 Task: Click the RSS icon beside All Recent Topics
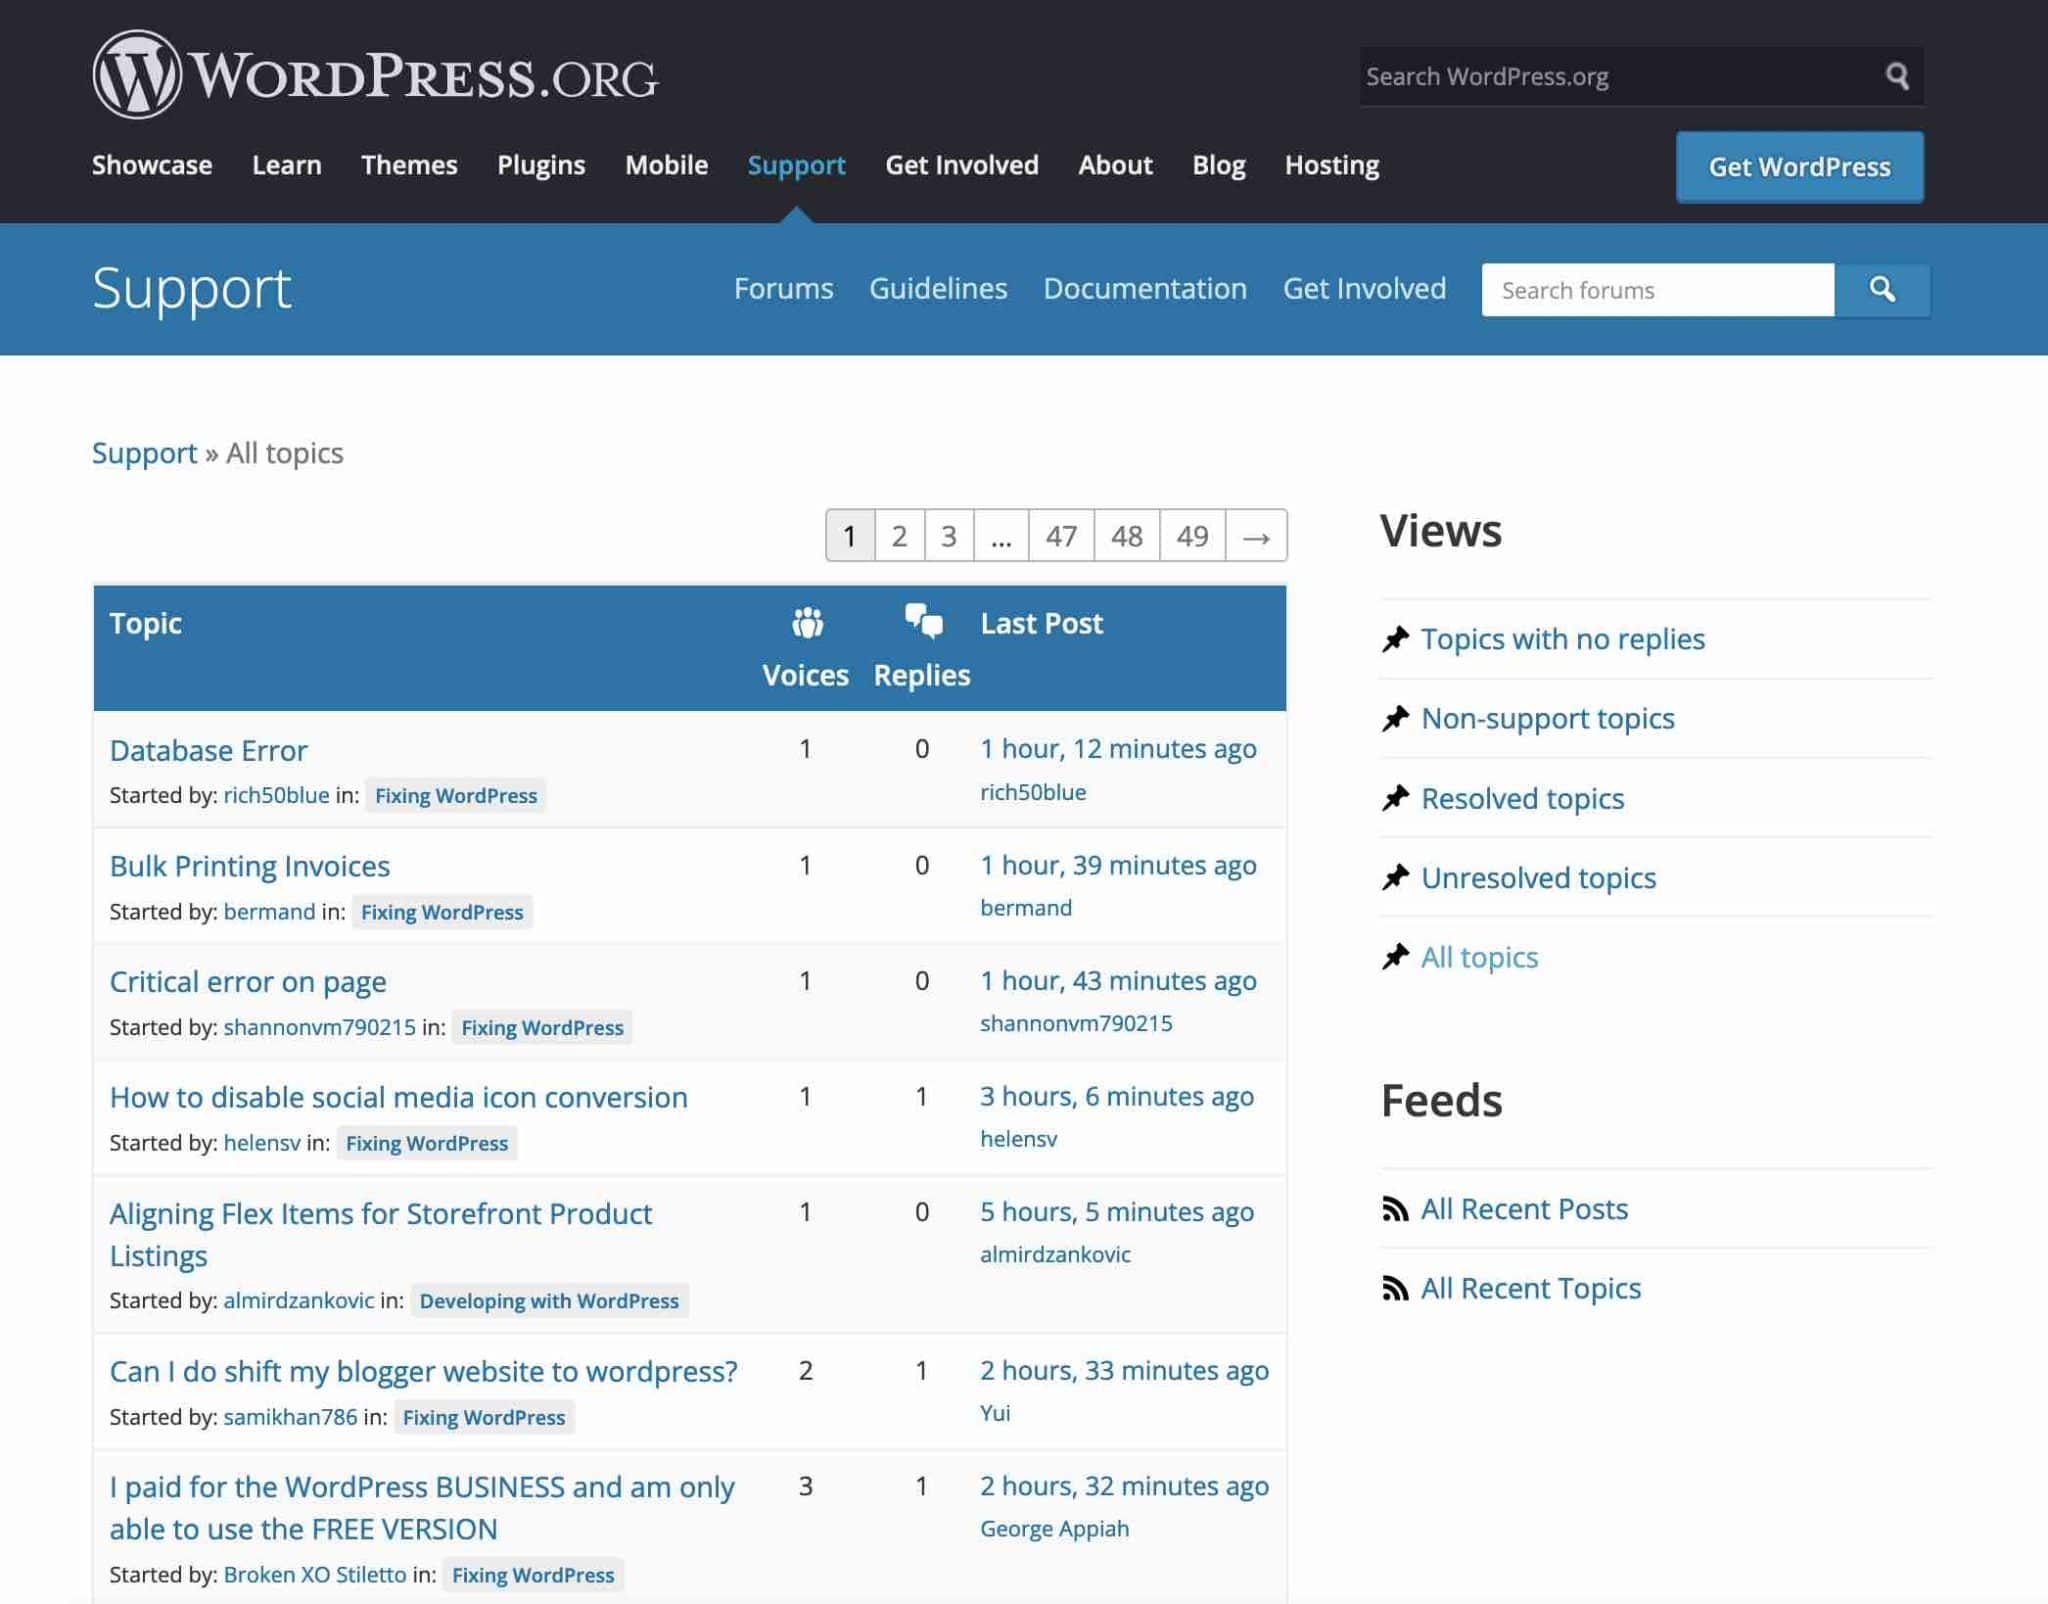point(1395,1288)
